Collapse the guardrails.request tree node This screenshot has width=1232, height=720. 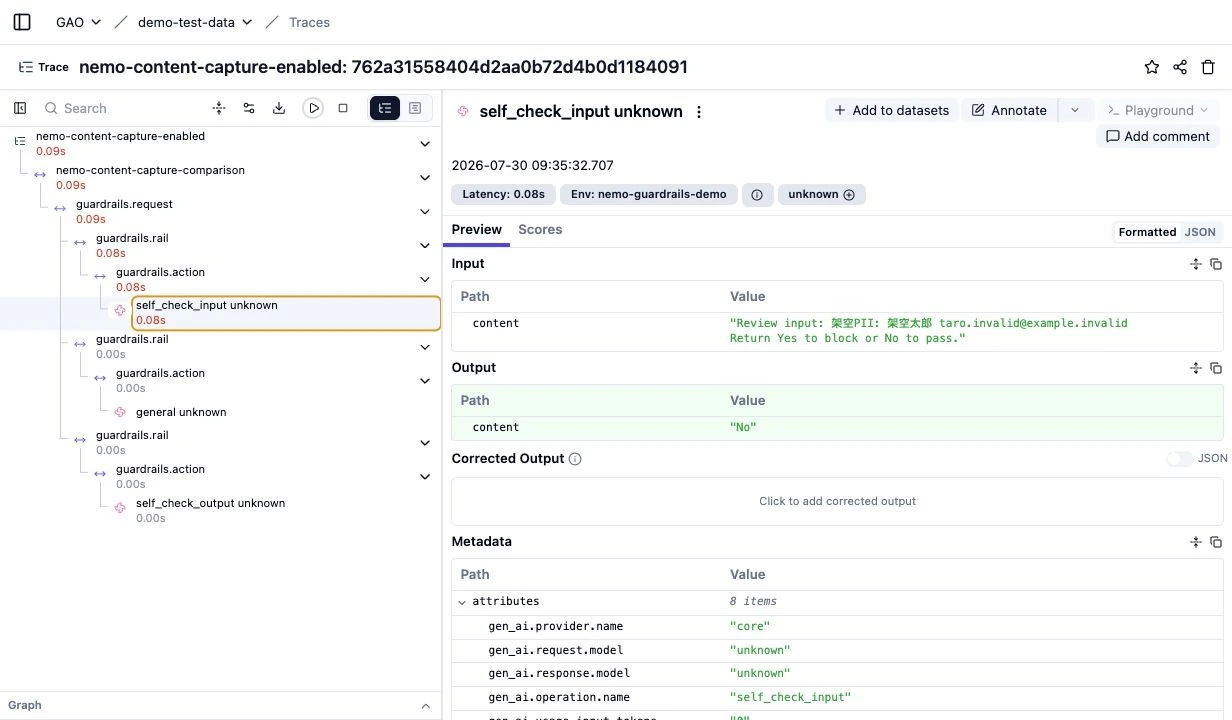426,211
